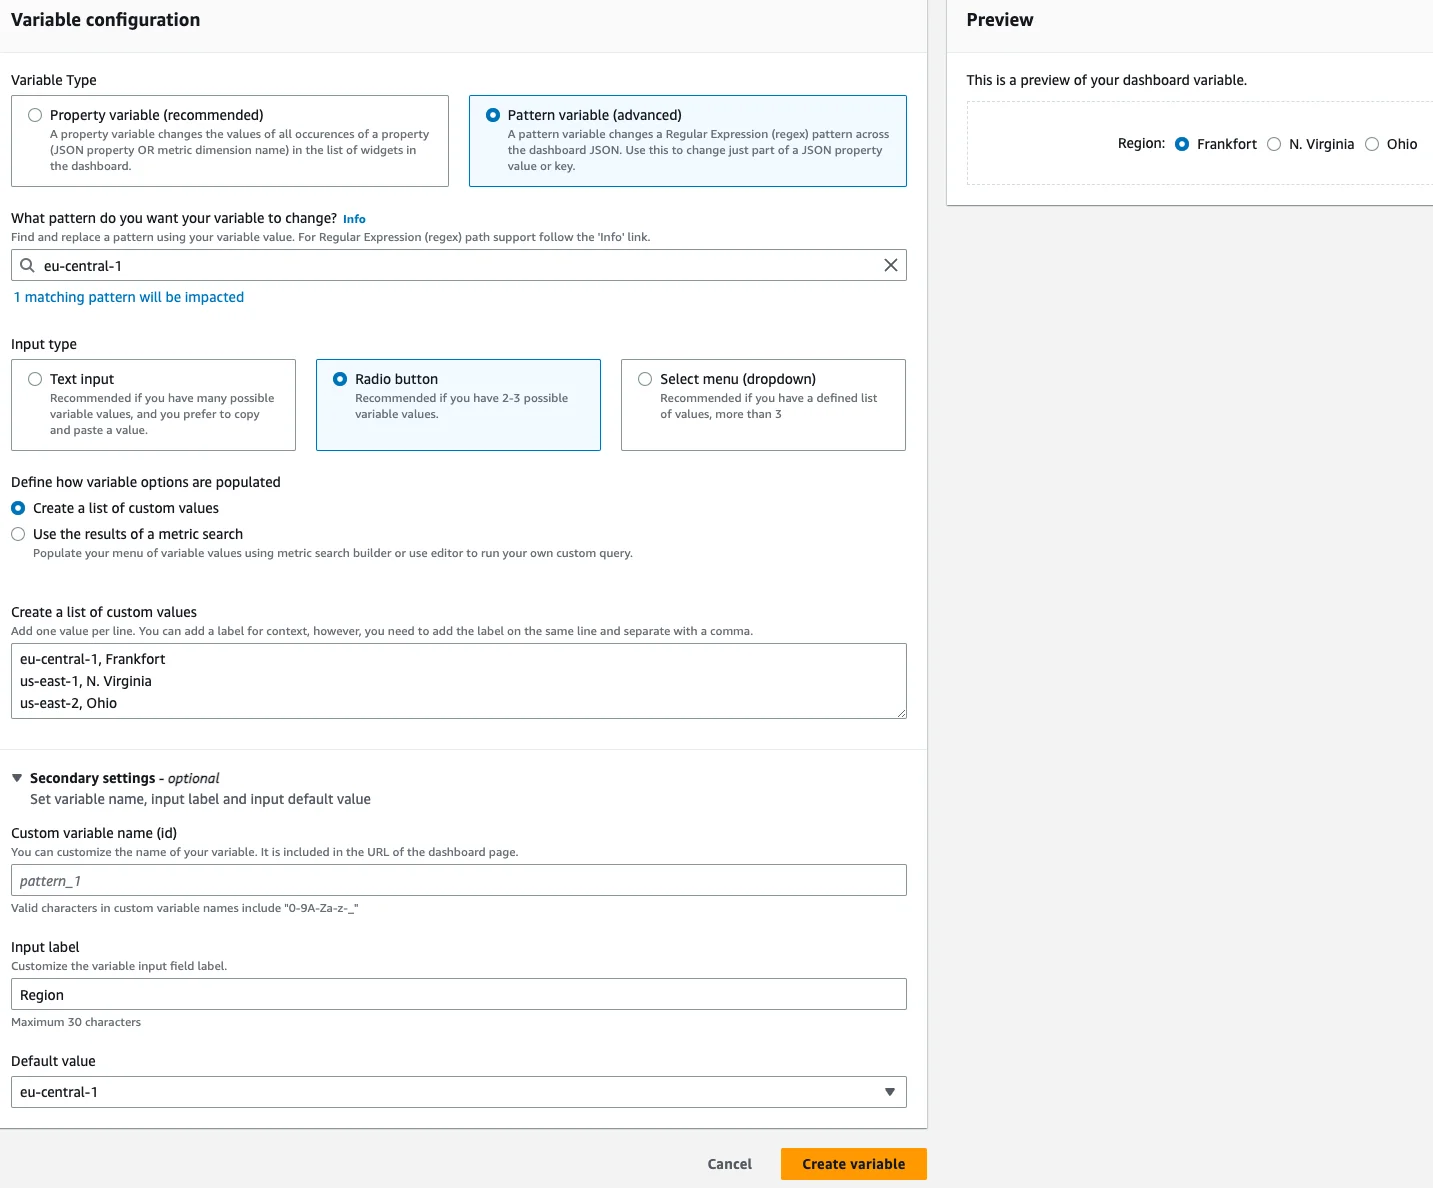Click the Custom variable name field
The height and width of the screenshot is (1188, 1433).
[x=458, y=880]
